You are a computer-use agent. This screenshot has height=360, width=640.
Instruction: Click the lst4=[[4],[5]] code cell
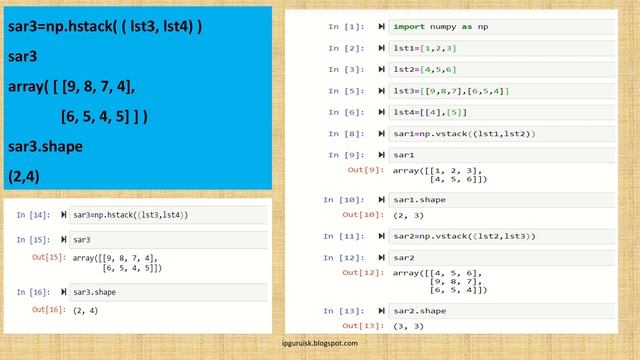(502, 112)
